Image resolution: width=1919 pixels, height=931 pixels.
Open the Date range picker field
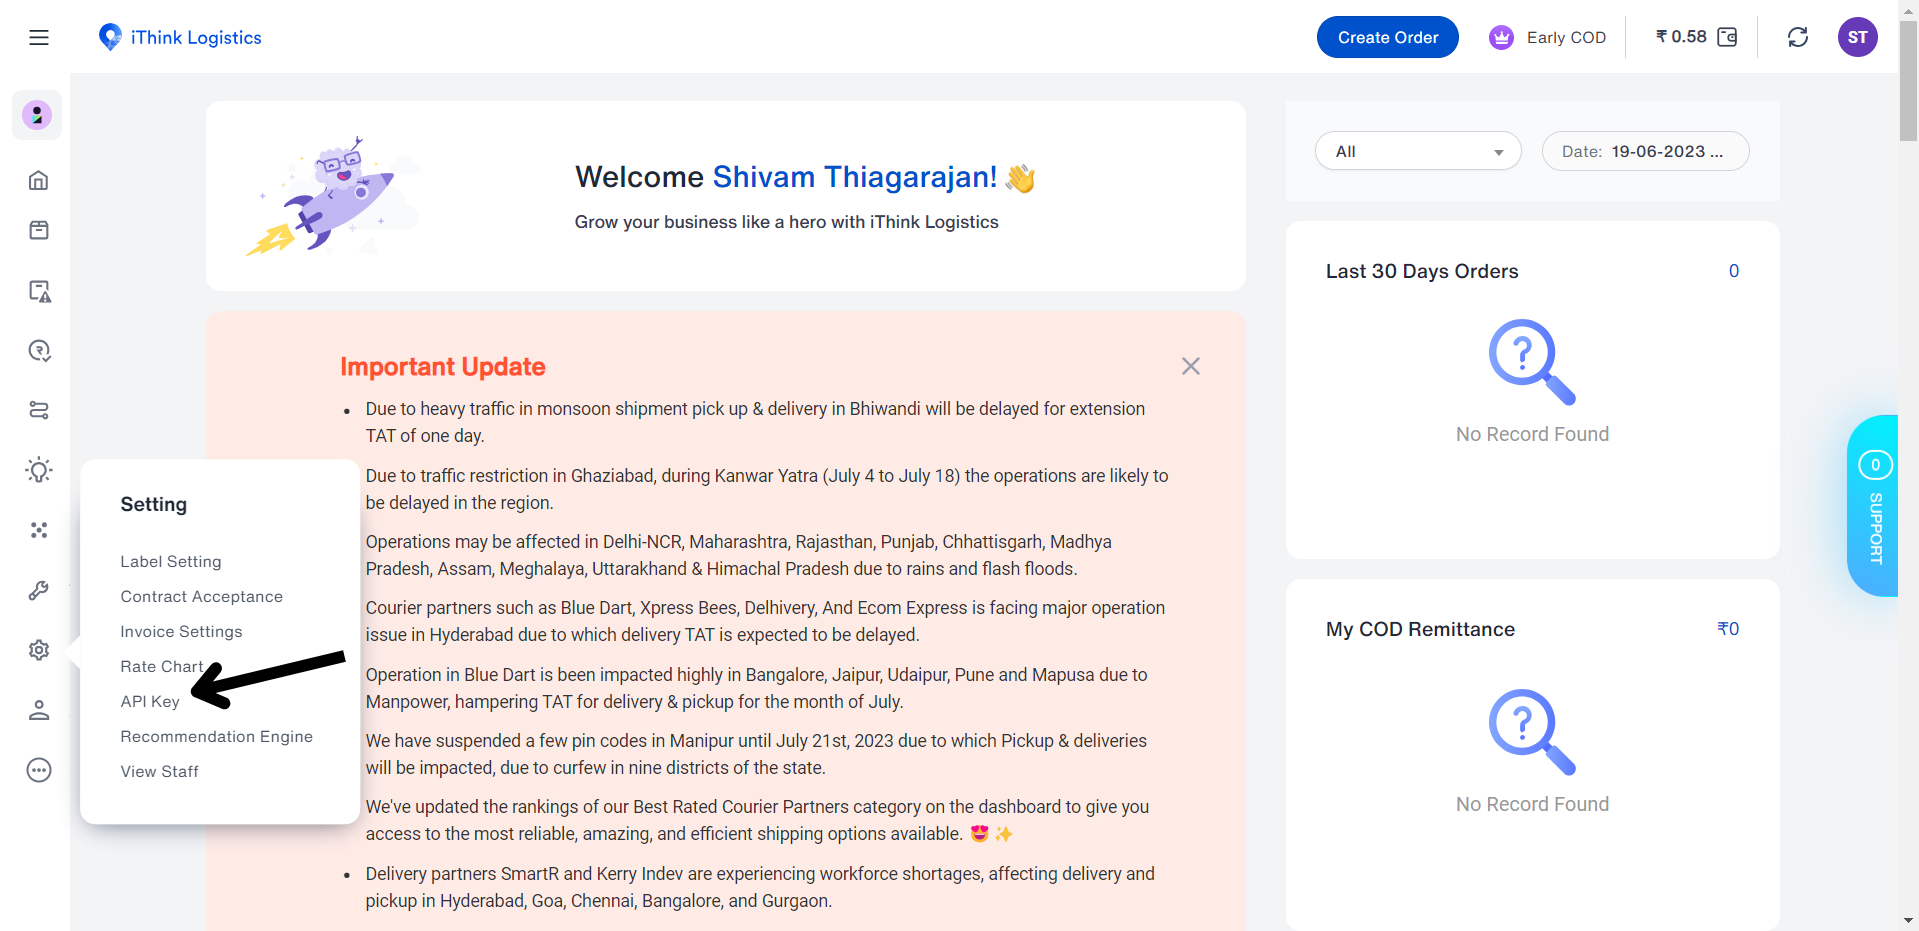1645,151
